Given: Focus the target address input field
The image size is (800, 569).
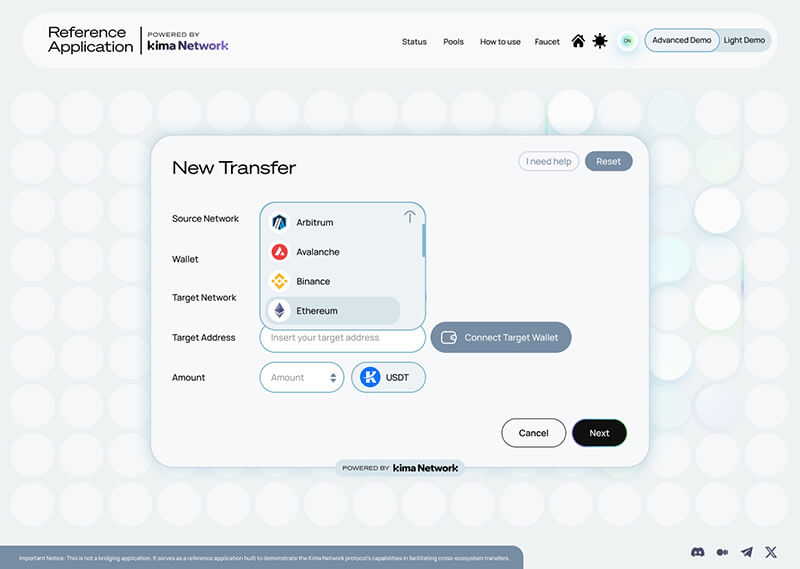Looking at the screenshot, I should (x=342, y=338).
